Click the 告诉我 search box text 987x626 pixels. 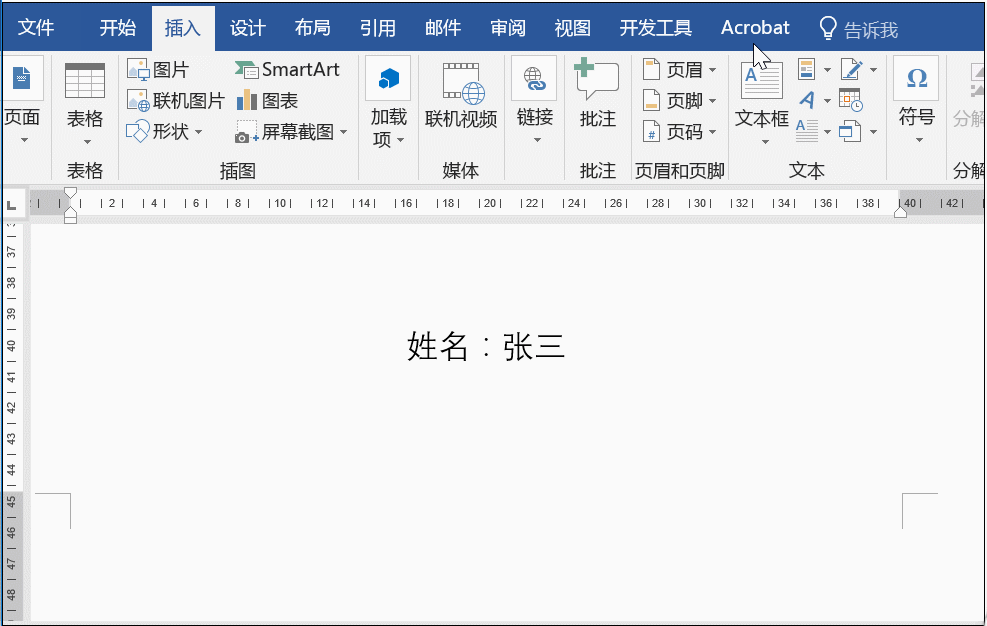point(871,30)
